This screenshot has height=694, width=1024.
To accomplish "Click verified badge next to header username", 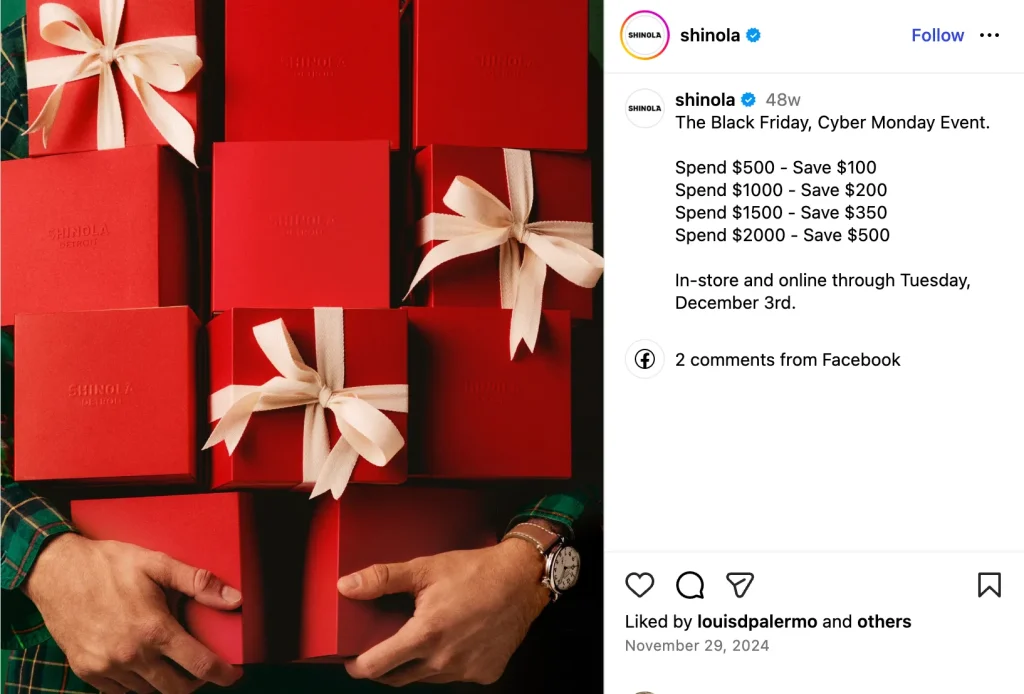I will click(x=753, y=35).
